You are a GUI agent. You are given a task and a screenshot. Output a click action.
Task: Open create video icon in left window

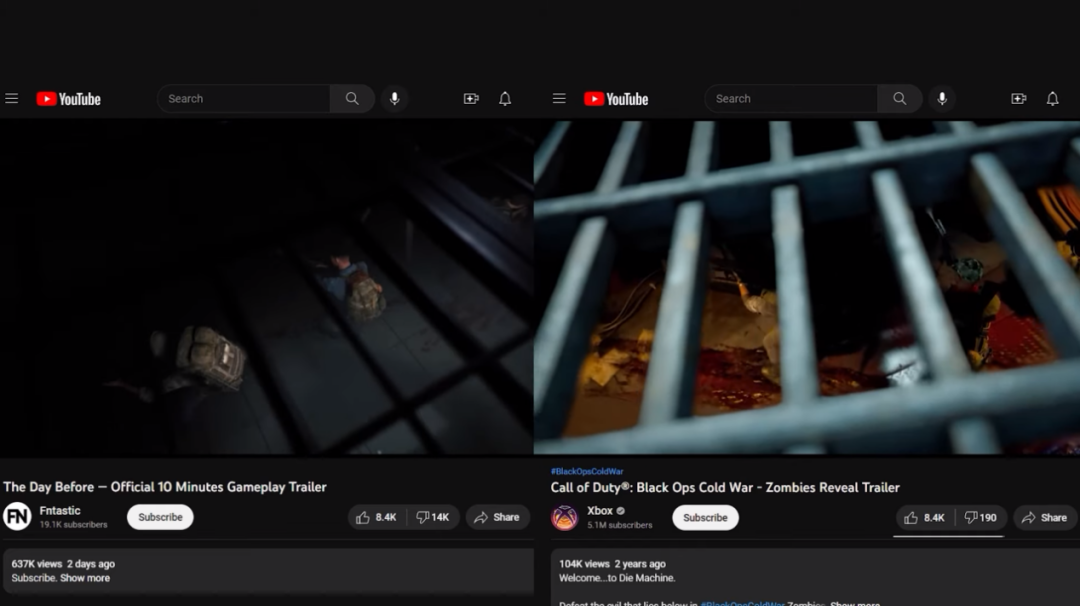(x=471, y=98)
